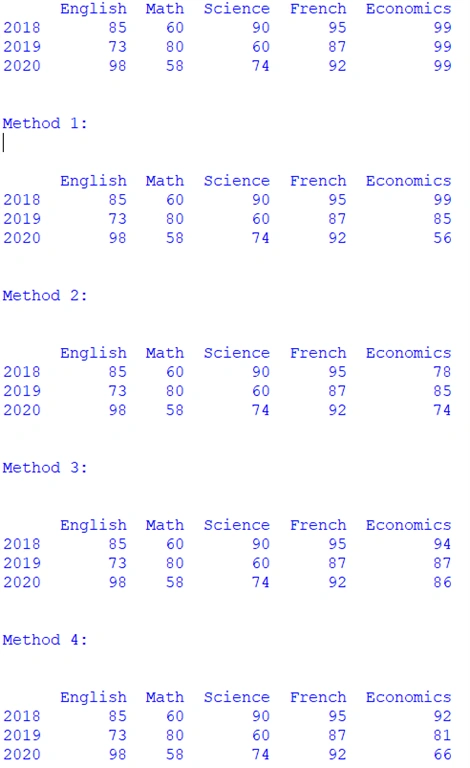Click the French header under Method 3
Viewport: 470px width, 768px height.
[318, 525]
